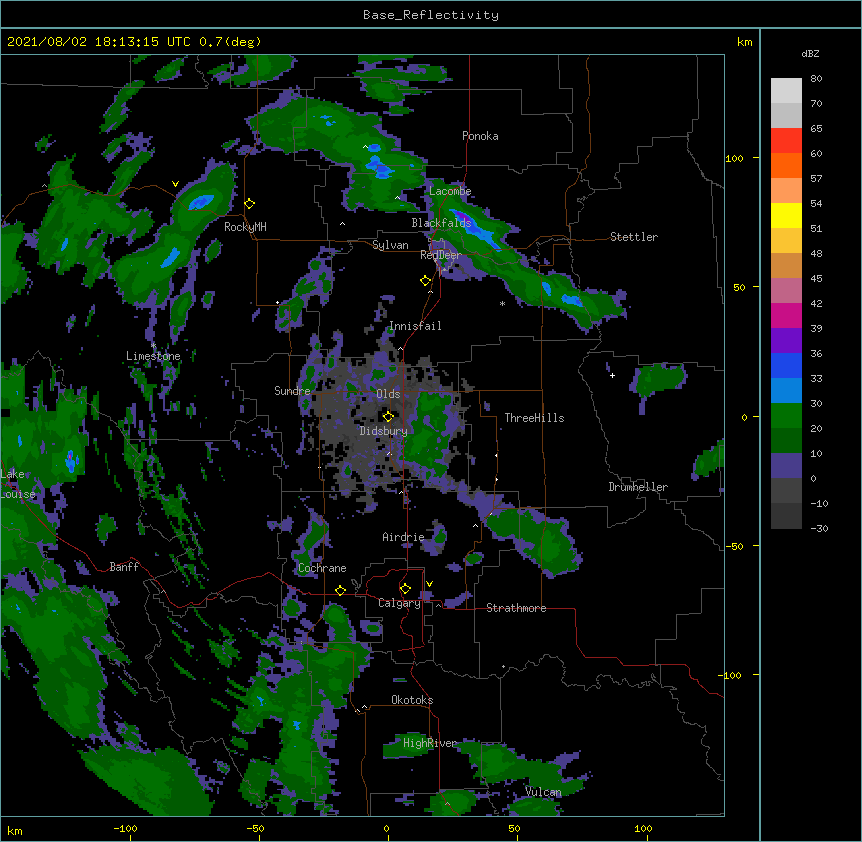This screenshot has height=842, width=862.
Task: Click the blue 33-36 dBZ legend swatch
Action: (x=786, y=365)
